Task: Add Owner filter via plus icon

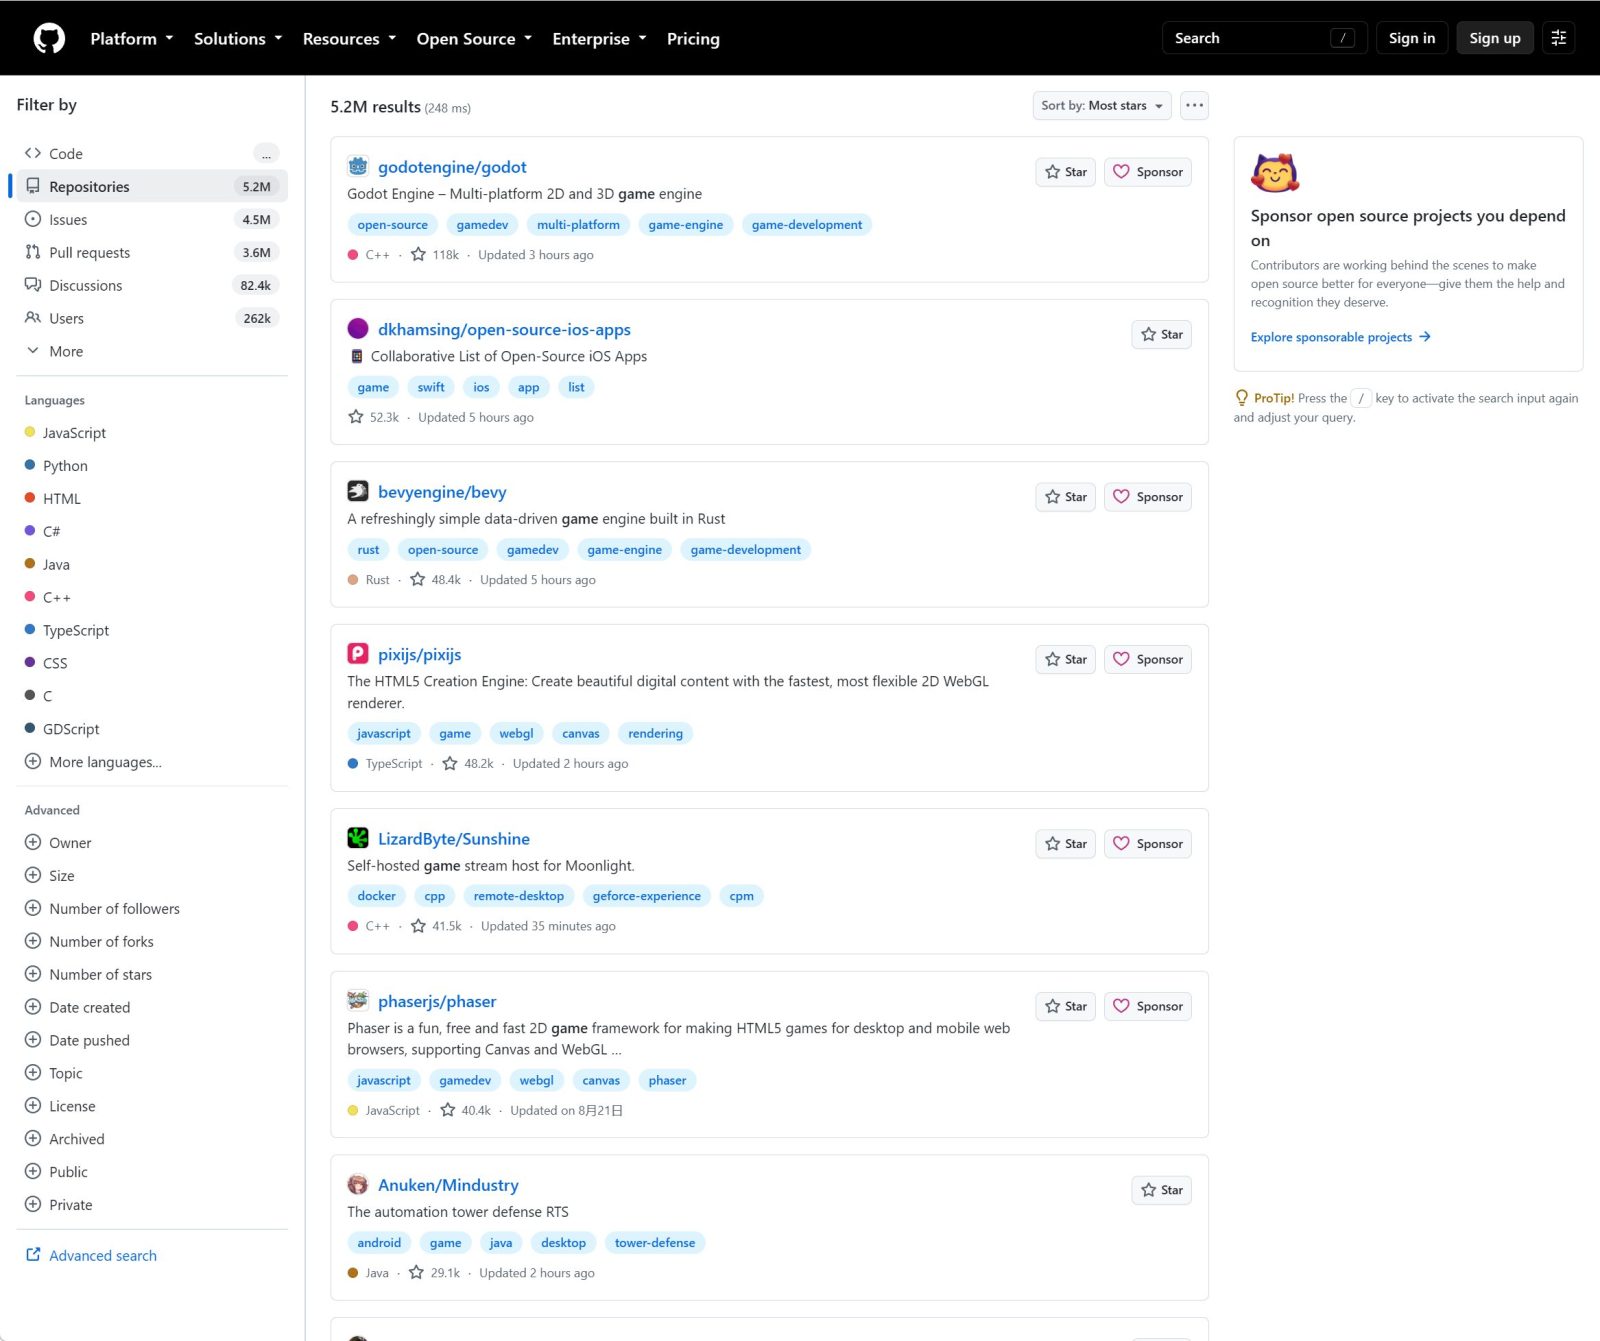Action: click(33, 843)
